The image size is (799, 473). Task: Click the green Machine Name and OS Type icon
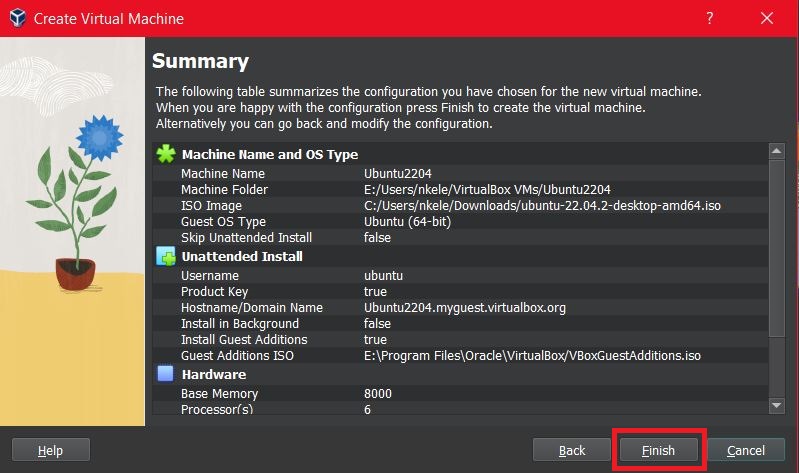(166, 154)
